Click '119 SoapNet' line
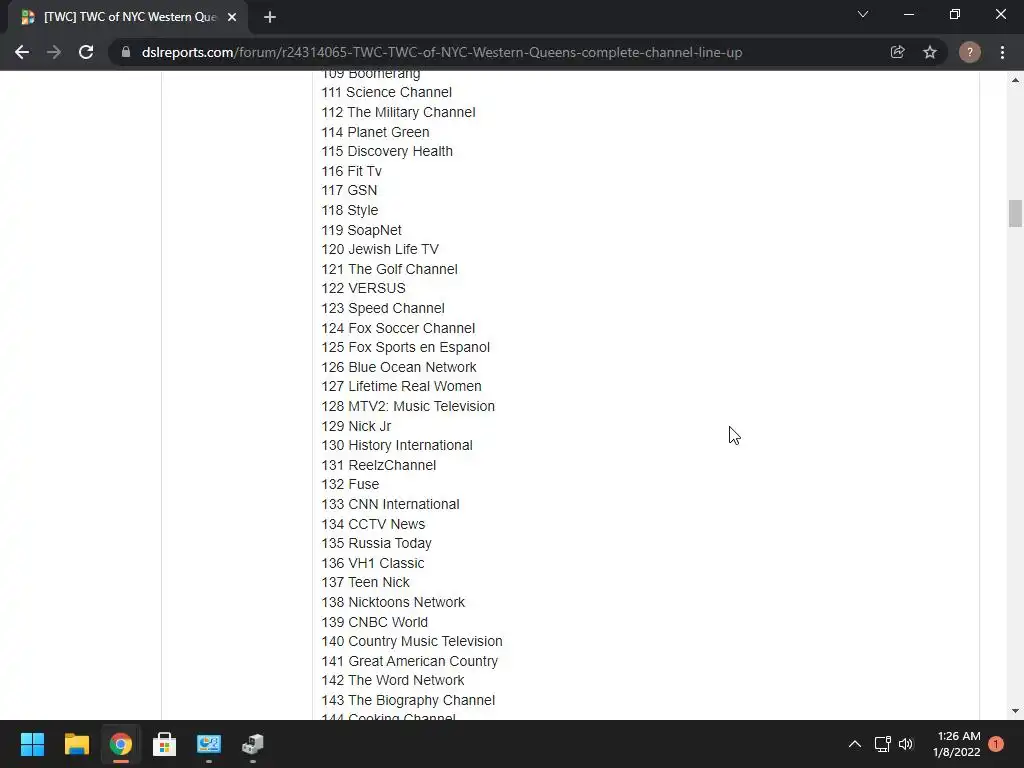 point(362,230)
